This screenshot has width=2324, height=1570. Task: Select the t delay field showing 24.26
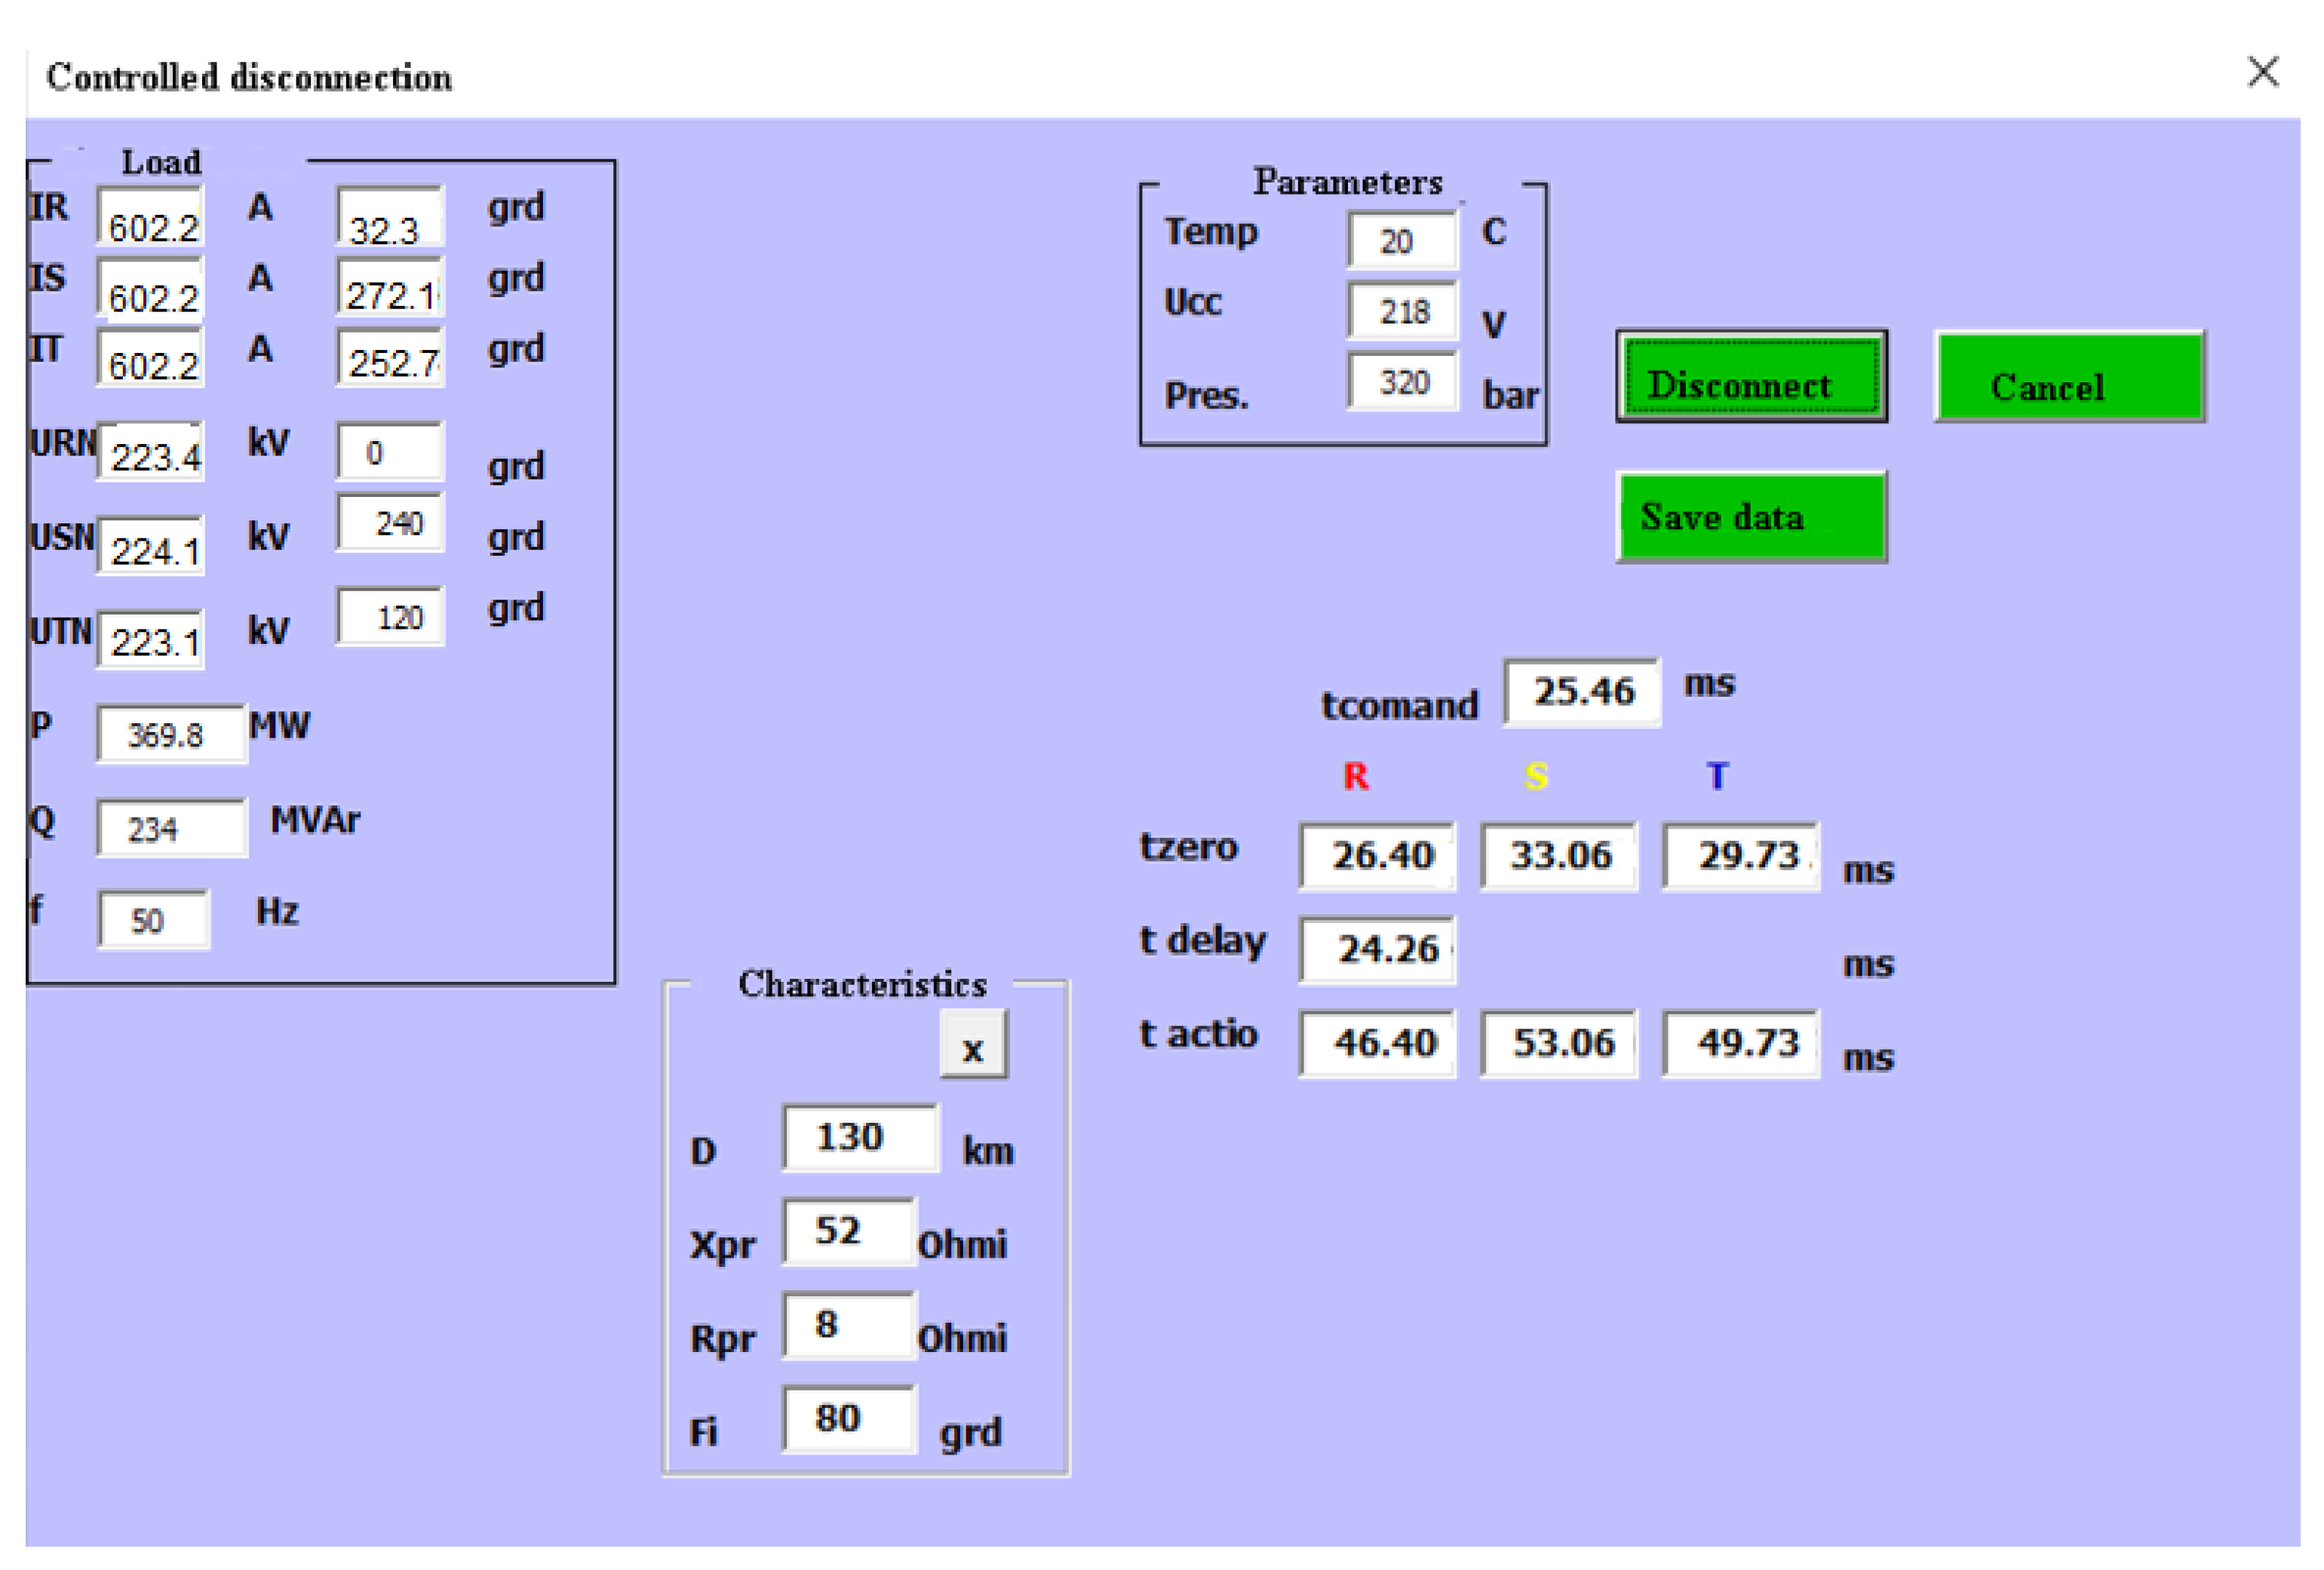1377,949
